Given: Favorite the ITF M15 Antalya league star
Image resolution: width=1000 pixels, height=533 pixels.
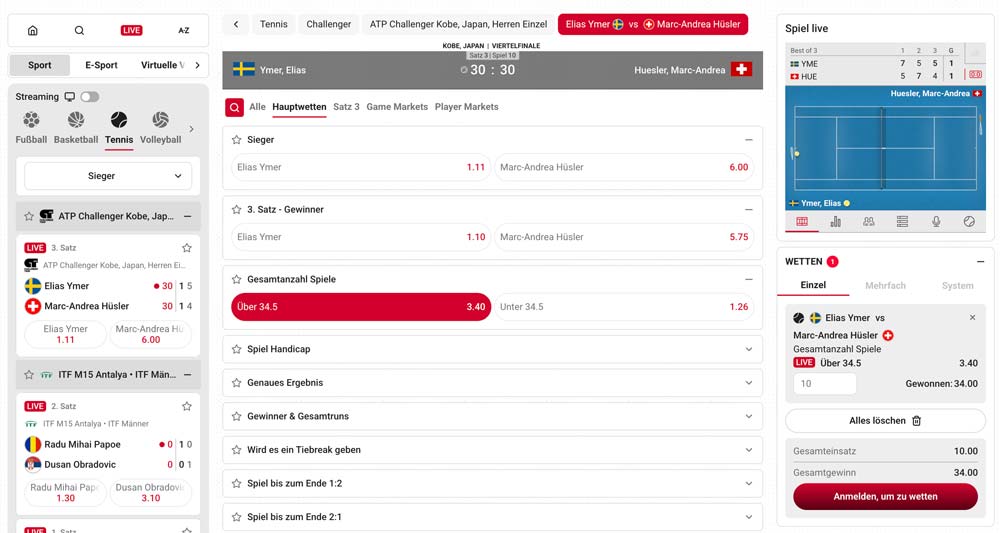Looking at the screenshot, I should pyautogui.click(x=29, y=375).
